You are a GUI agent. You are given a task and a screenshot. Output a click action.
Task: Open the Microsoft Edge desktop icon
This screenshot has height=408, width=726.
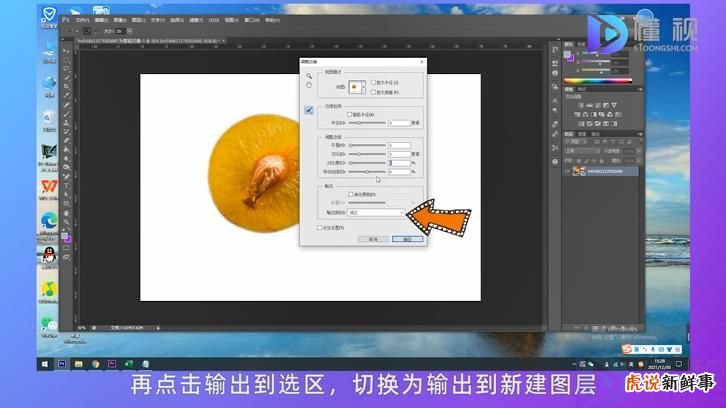(49, 220)
